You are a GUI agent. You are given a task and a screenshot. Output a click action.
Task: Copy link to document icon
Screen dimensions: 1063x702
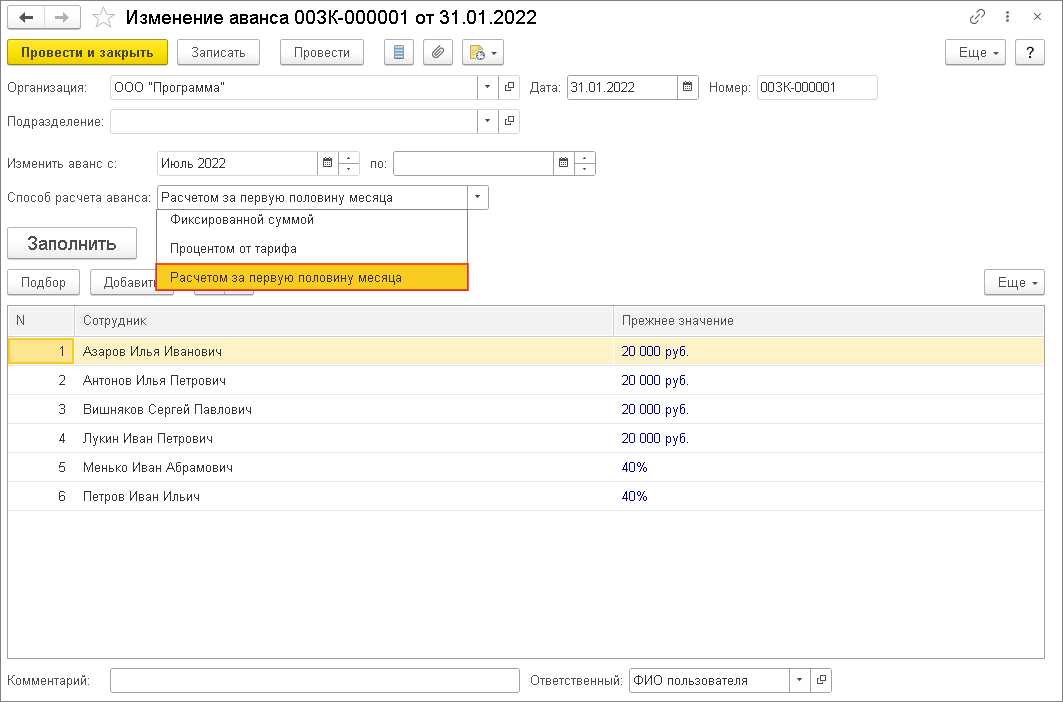(977, 17)
